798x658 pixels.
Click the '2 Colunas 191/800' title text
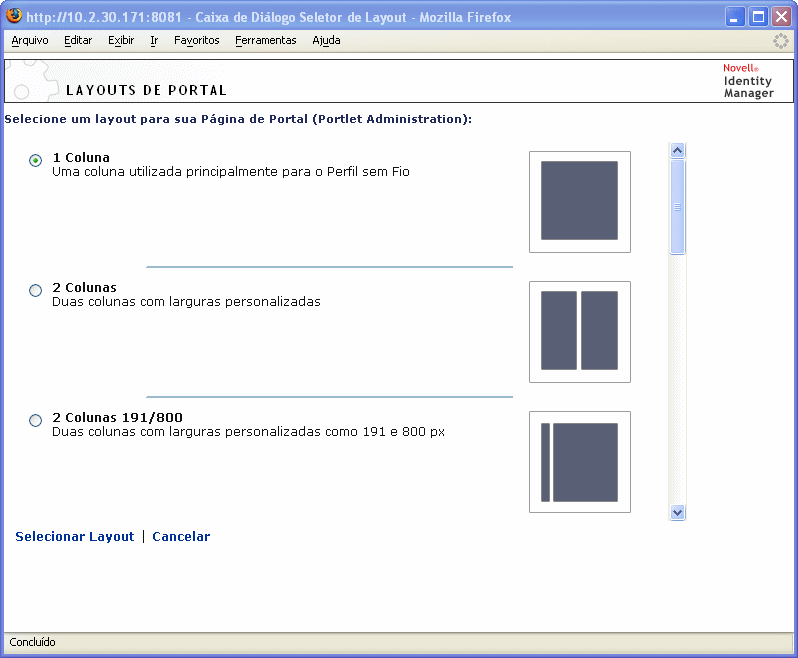click(118, 417)
